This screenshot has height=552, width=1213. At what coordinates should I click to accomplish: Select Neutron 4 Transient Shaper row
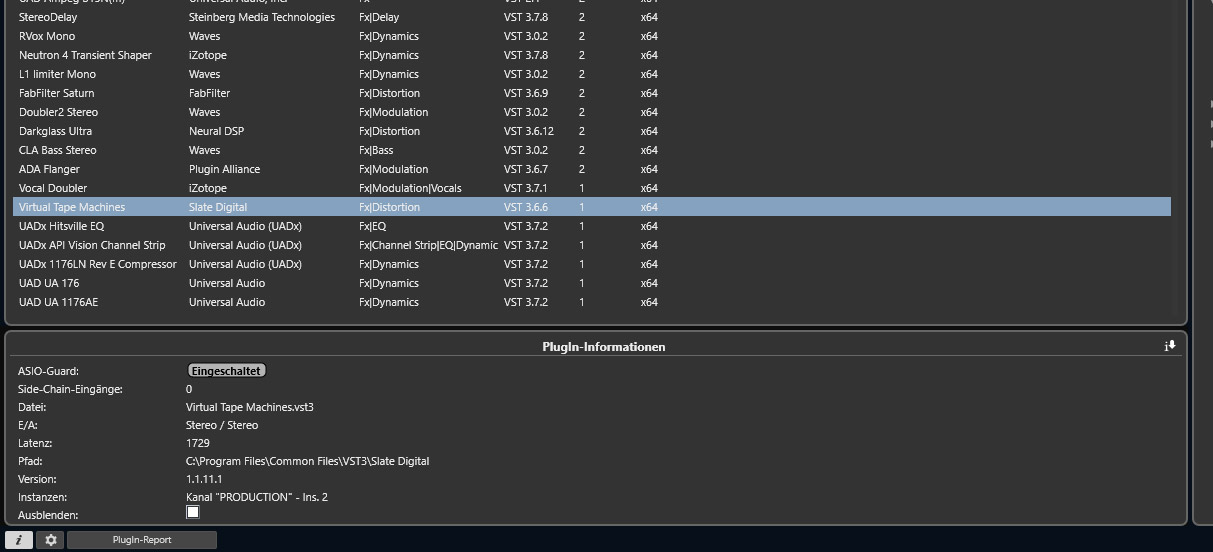coord(592,55)
